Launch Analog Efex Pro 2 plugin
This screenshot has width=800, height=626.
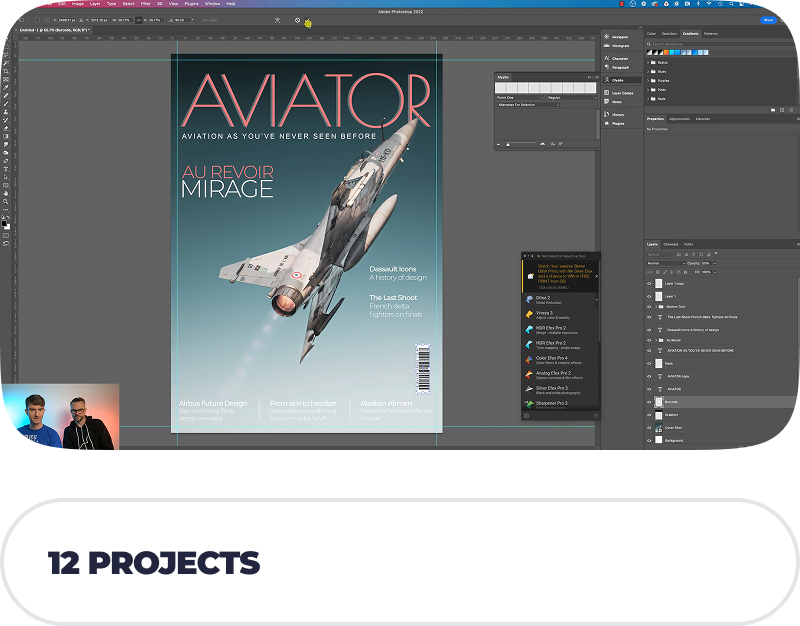[x=560, y=375]
